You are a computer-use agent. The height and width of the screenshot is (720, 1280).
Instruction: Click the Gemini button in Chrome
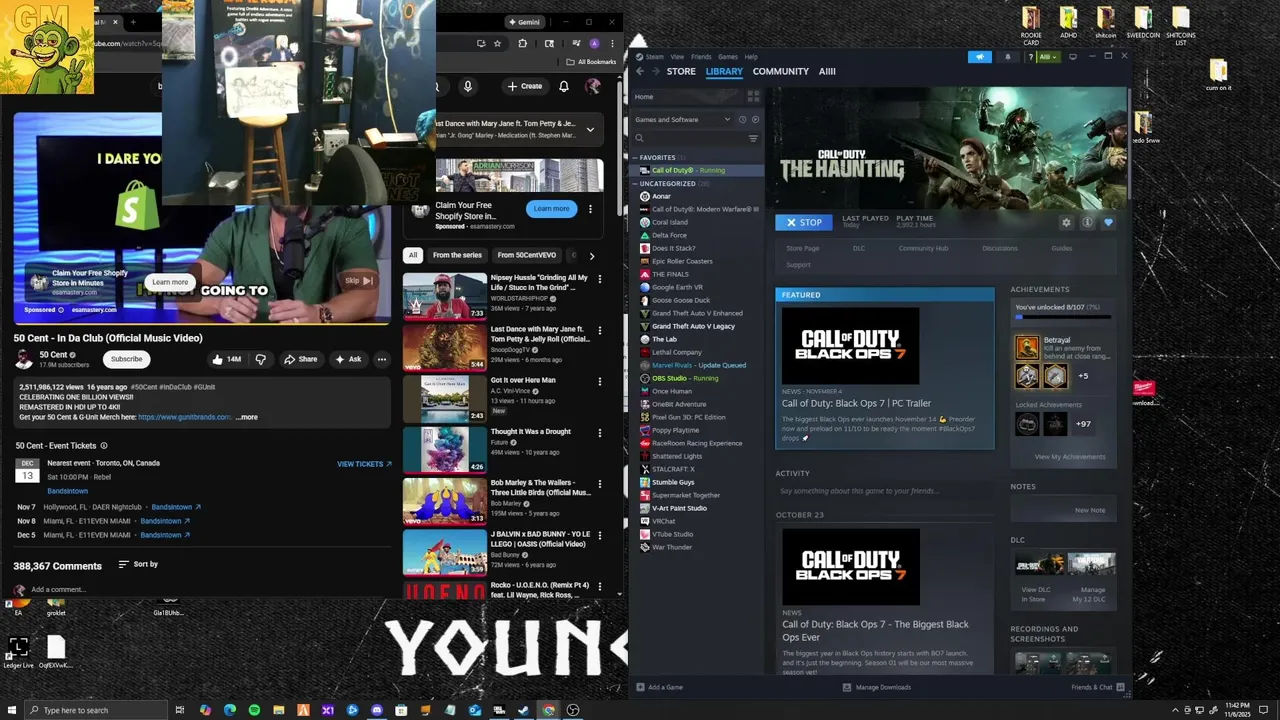click(x=524, y=22)
